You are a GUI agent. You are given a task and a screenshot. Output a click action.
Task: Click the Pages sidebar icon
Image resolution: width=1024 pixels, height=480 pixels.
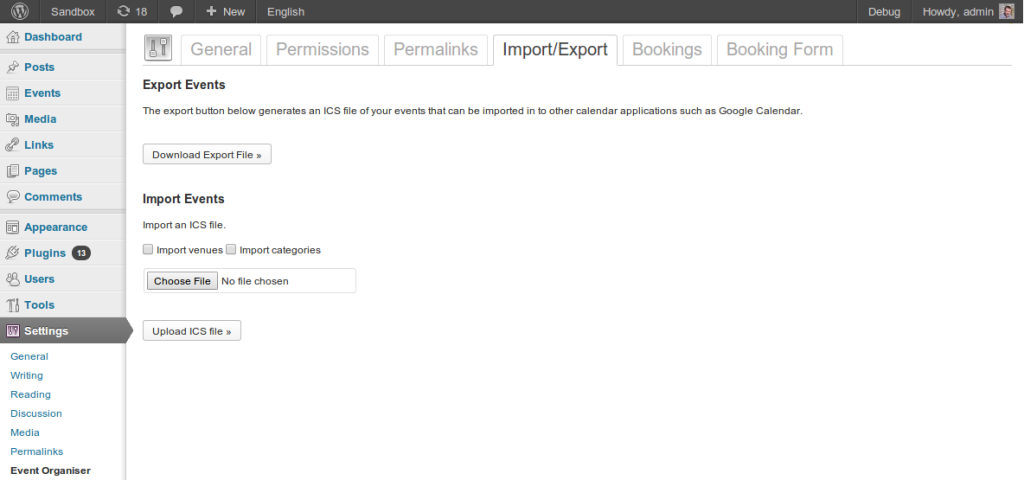pyautogui.click(x=12, y=171)
